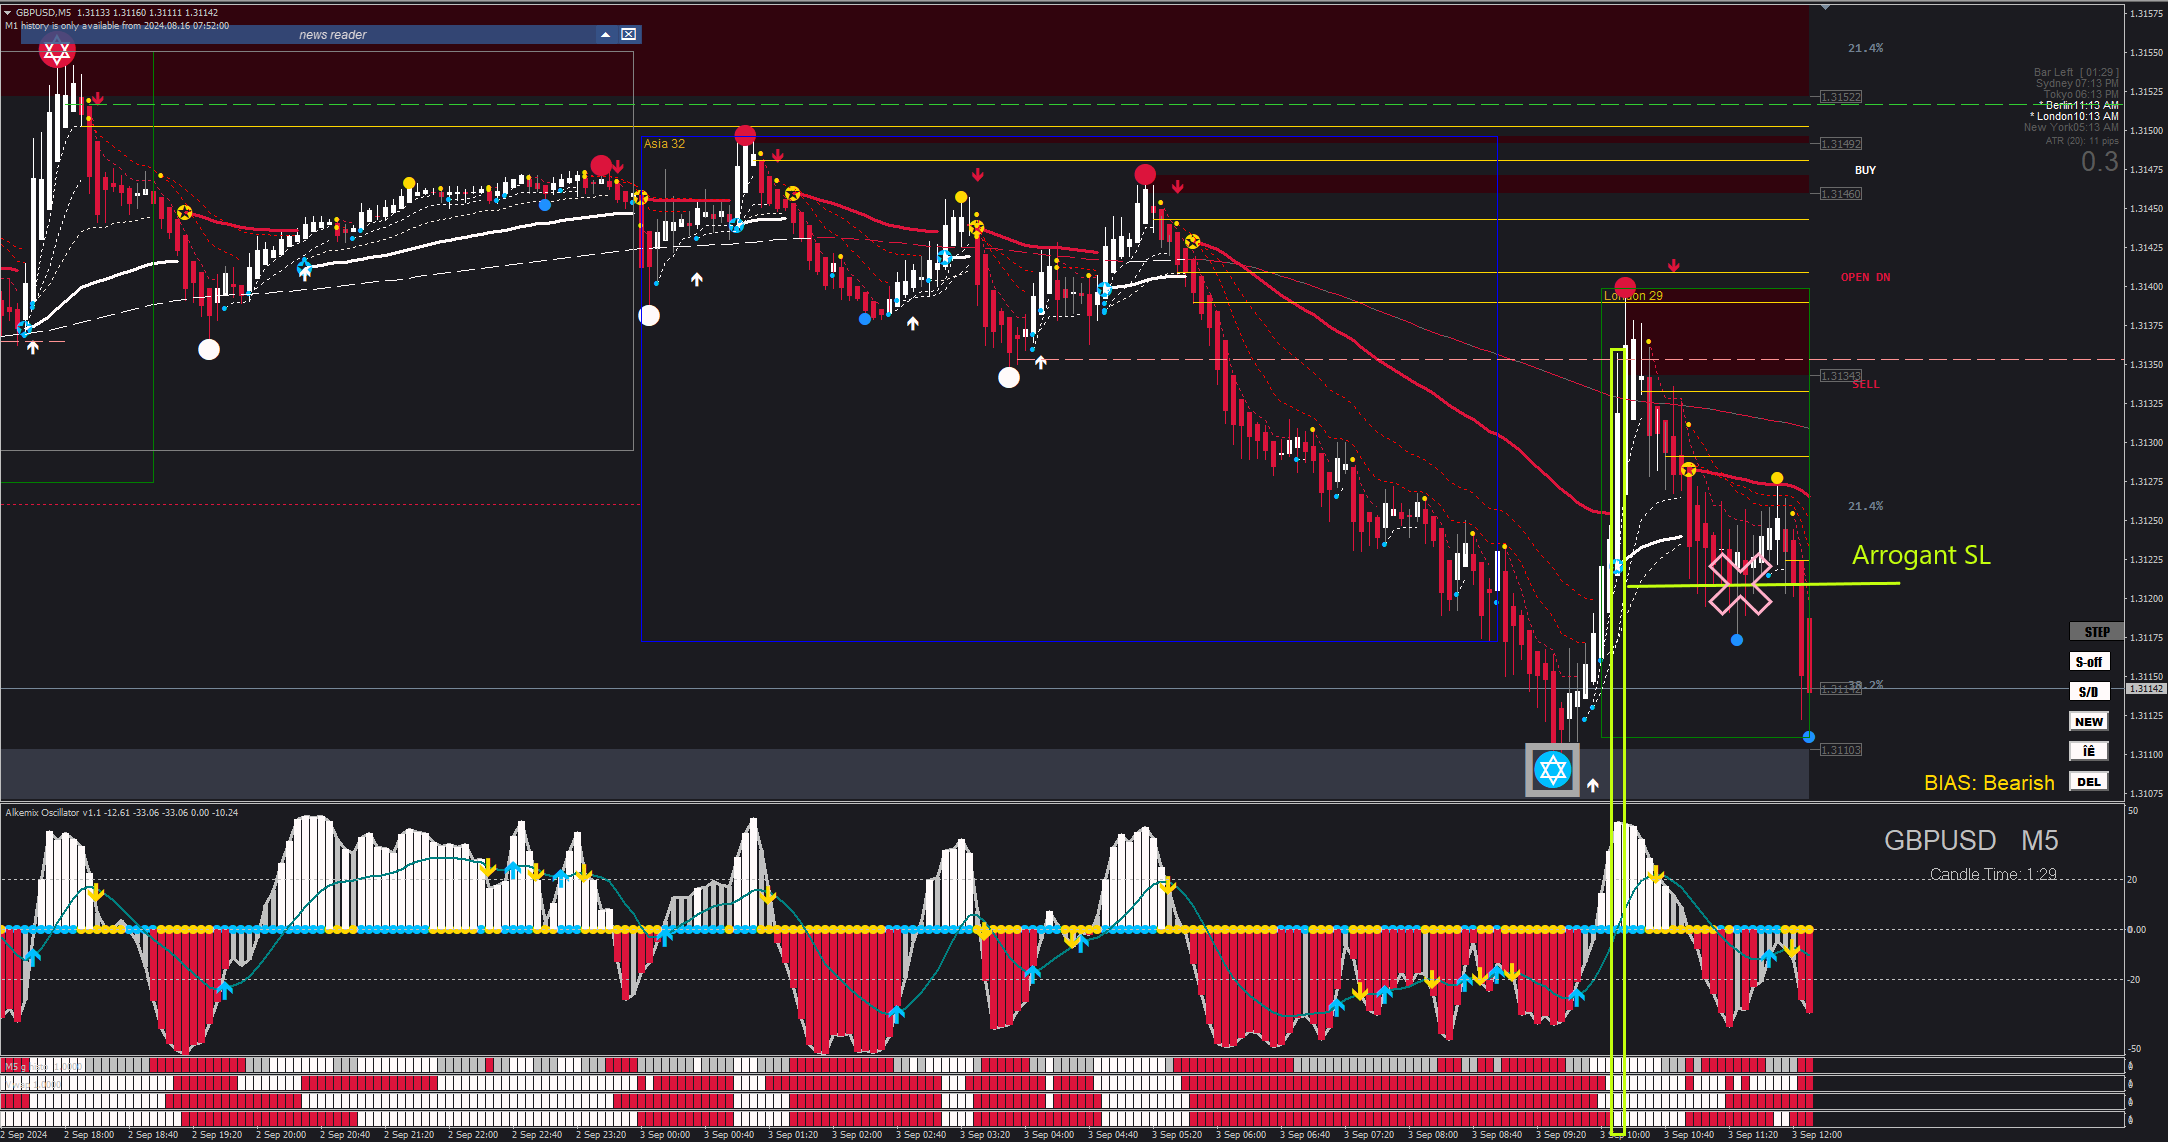Click the red dot above London 29
Image resolution: width=2168 pixels, height=1142 pixels.
[1625, 285]
